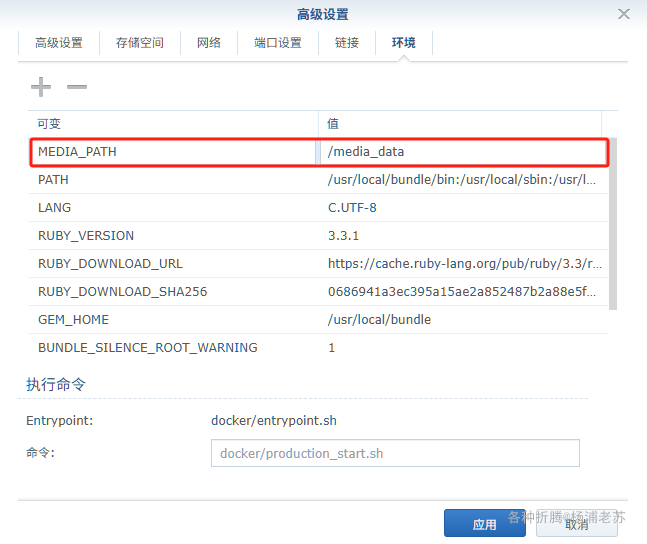Click the 可变 column header
This screenshot has width=647, height=544.
(x=173, y=124)
